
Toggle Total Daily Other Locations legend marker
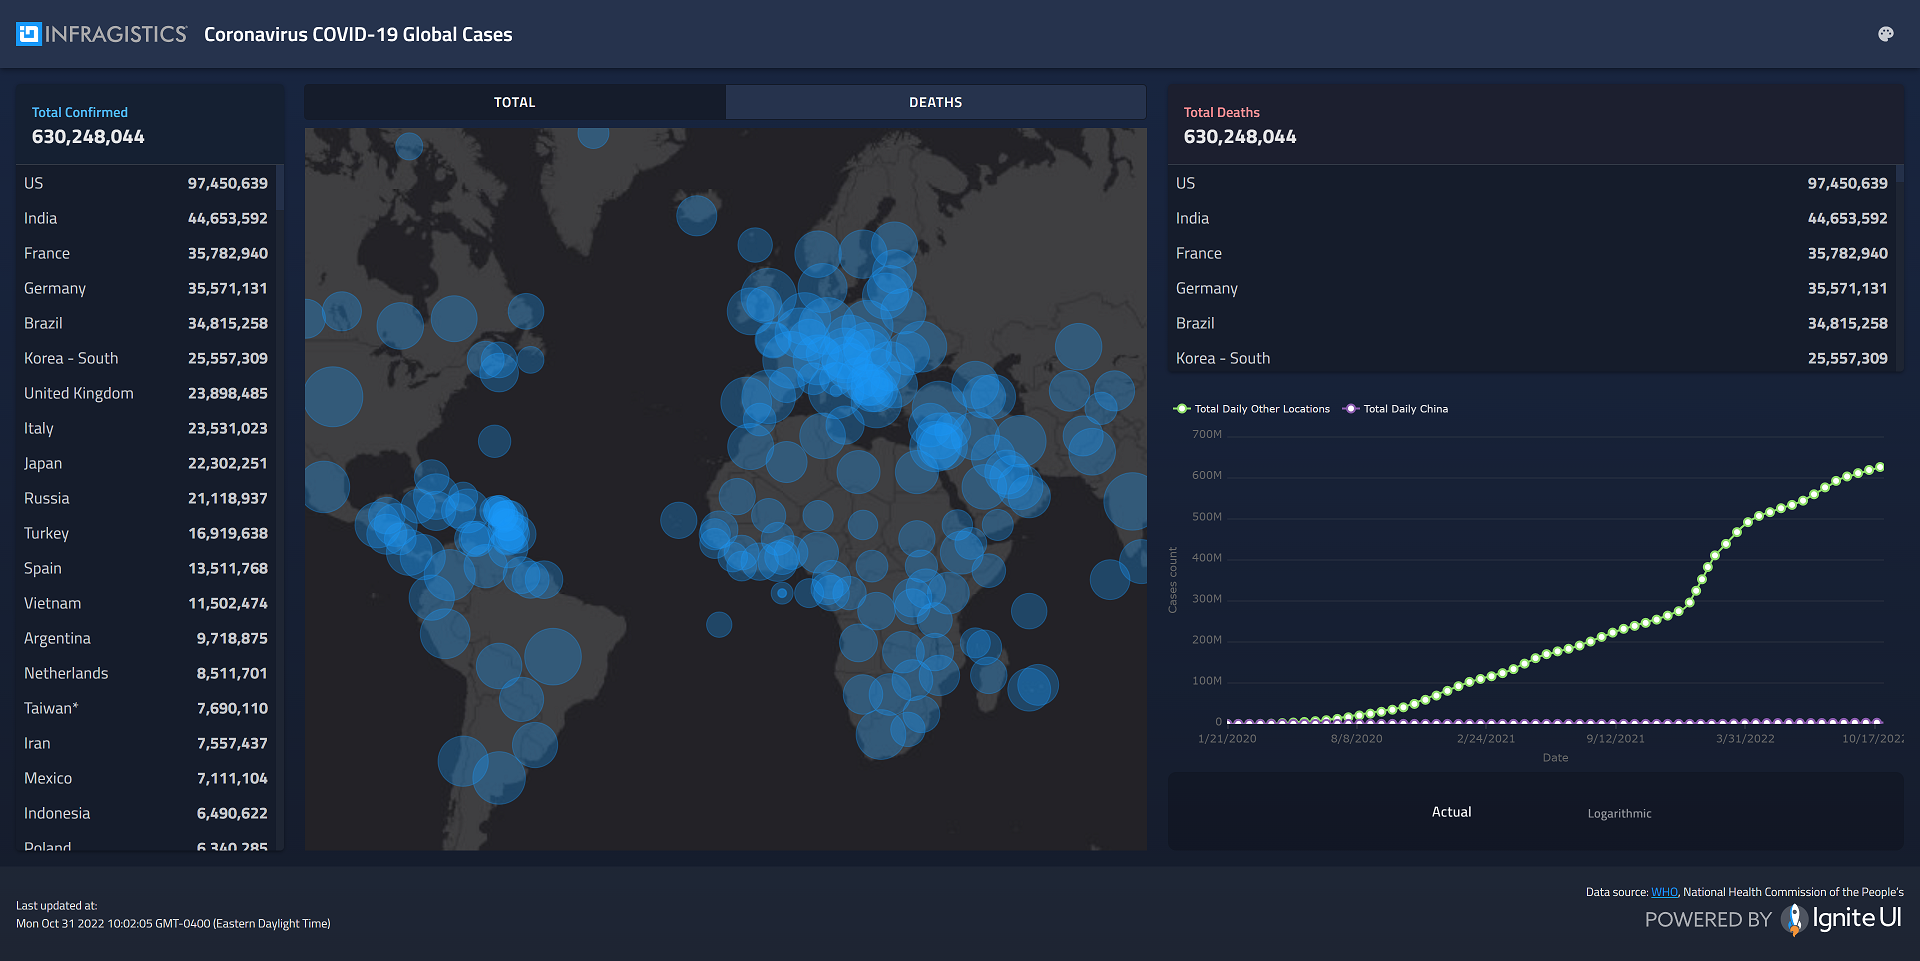point(1182,409)
